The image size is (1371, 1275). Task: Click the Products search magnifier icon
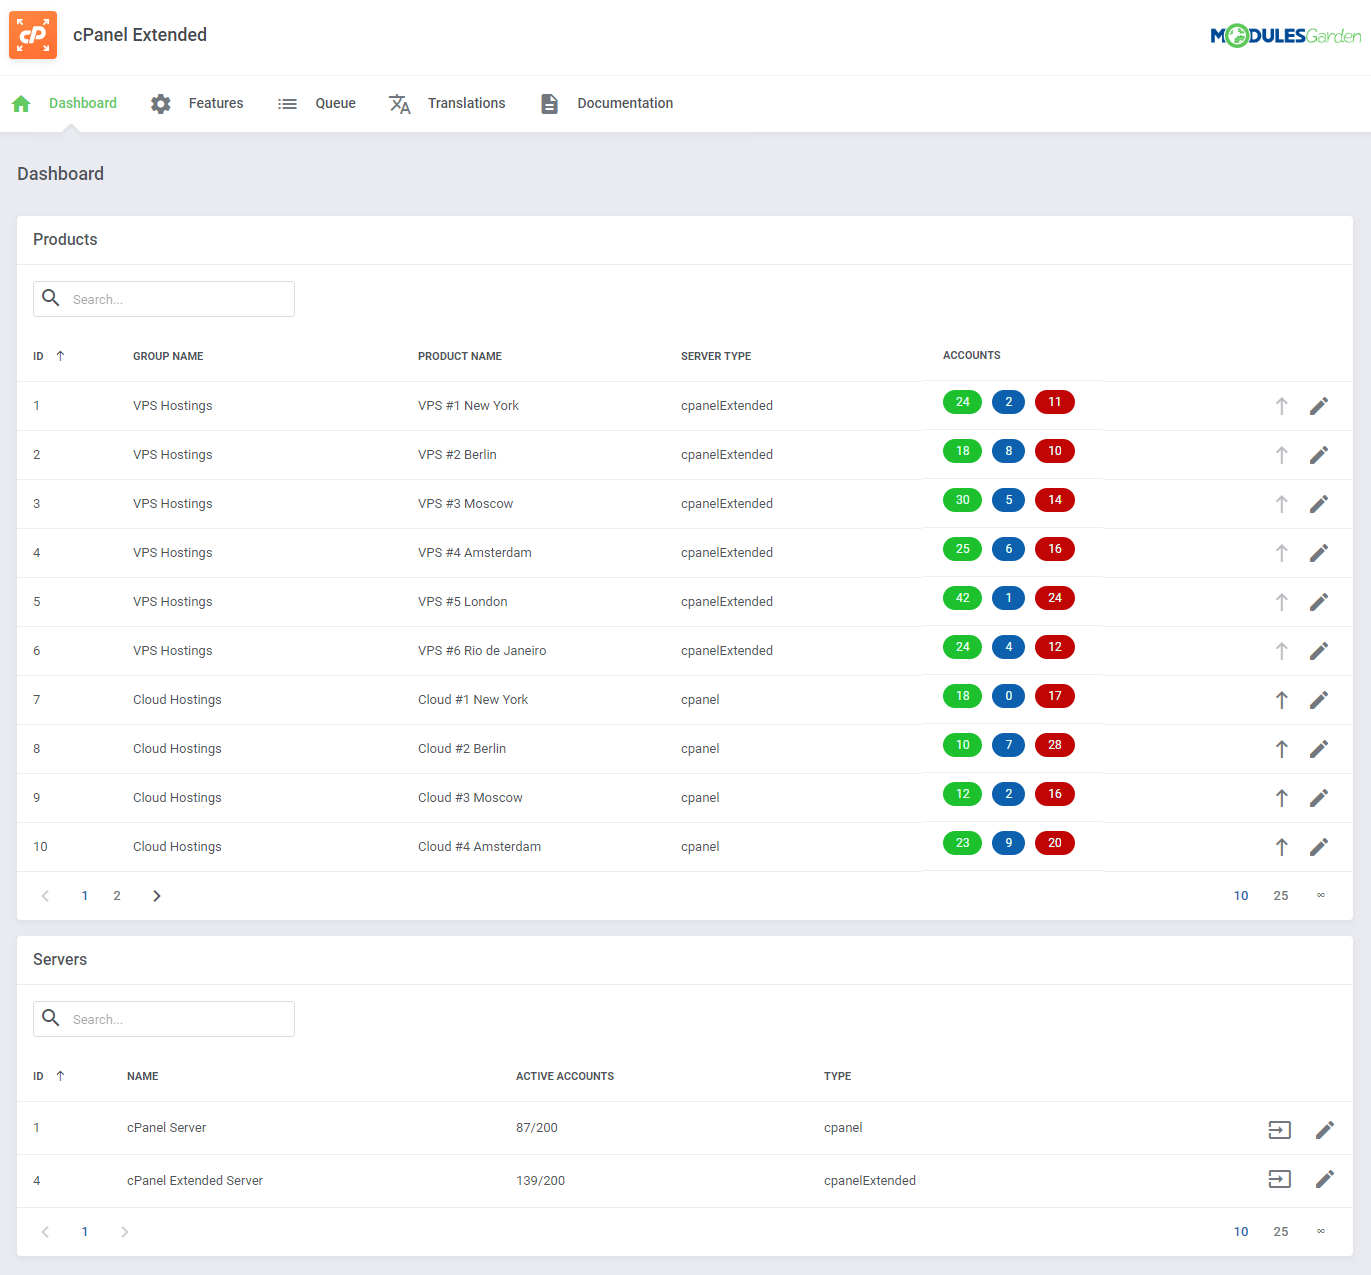[x=51, y=298]
